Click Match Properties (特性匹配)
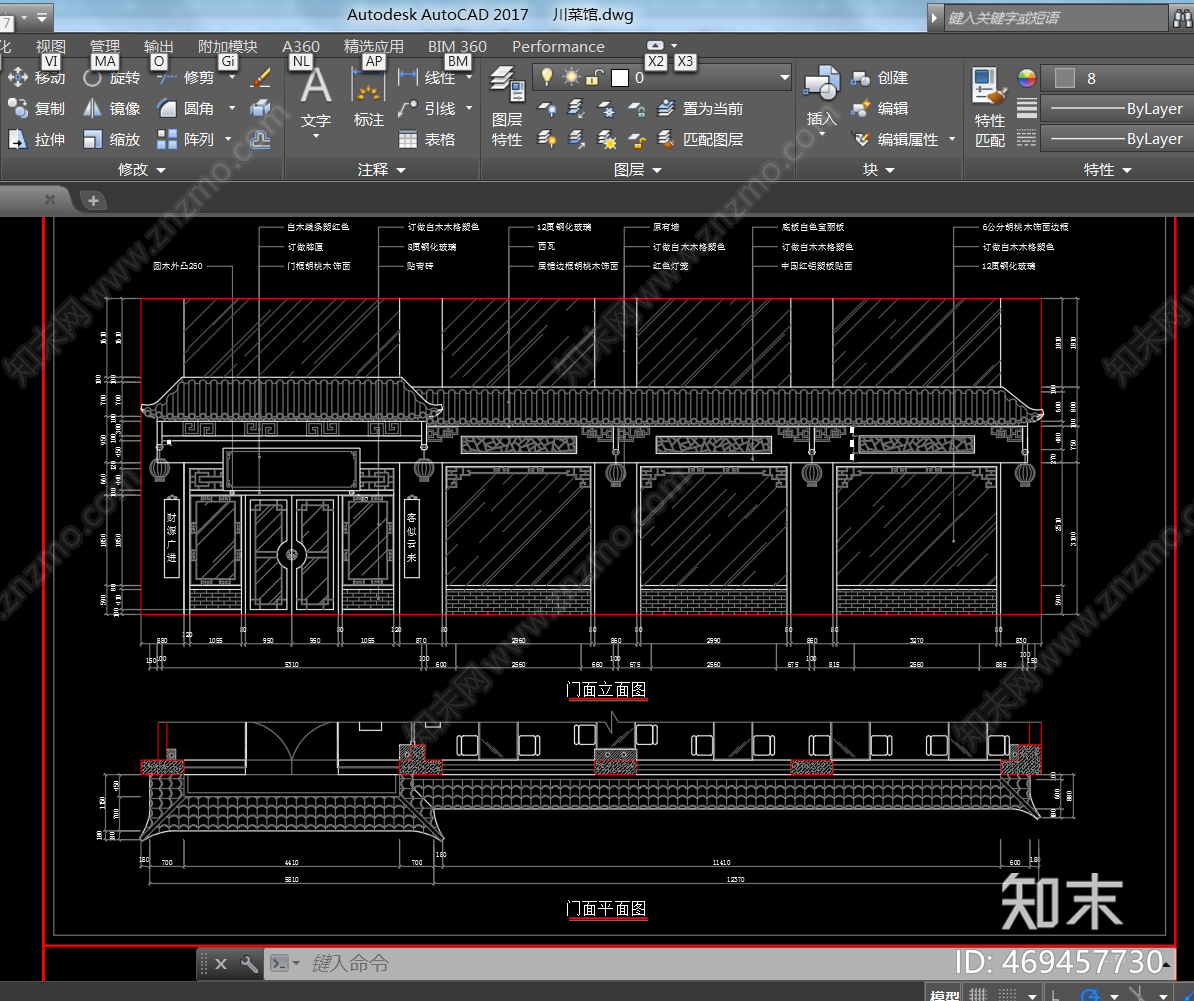Image resolution: width=1194 pixels, height=1001 pixels. point(990,107)
